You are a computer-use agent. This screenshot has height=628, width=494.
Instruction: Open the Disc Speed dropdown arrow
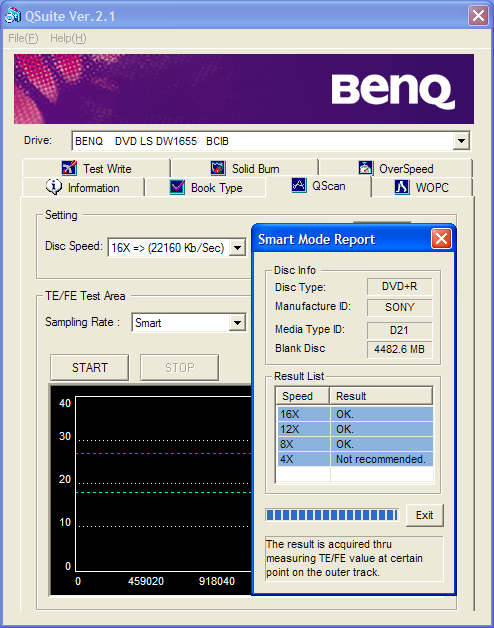tap(238, 248)
